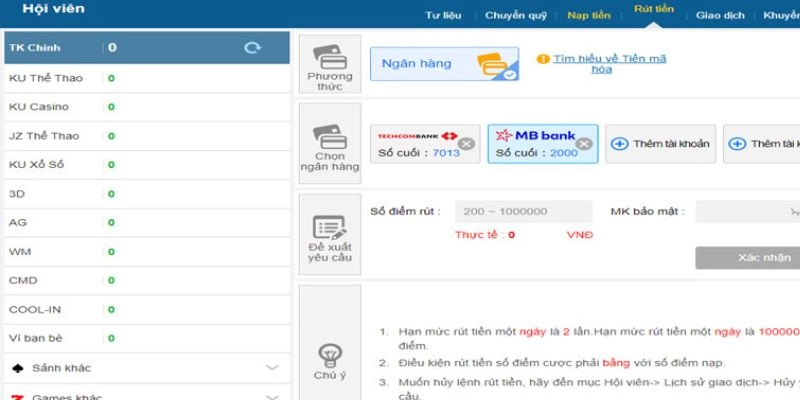Select the KU Xổ Số wallet row
800x400 pixels.
(147, 165)
